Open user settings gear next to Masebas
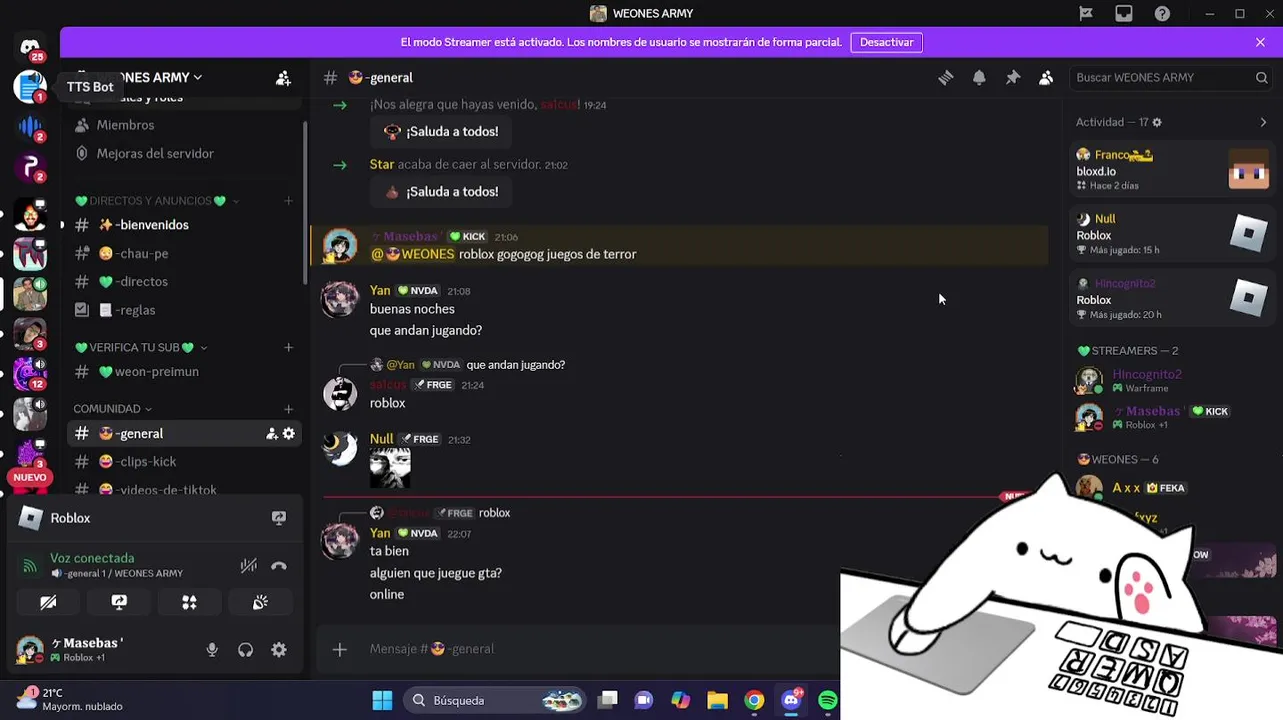This screenshot has width=1283, height=720. pyautogui.click(x=279, y=650)
